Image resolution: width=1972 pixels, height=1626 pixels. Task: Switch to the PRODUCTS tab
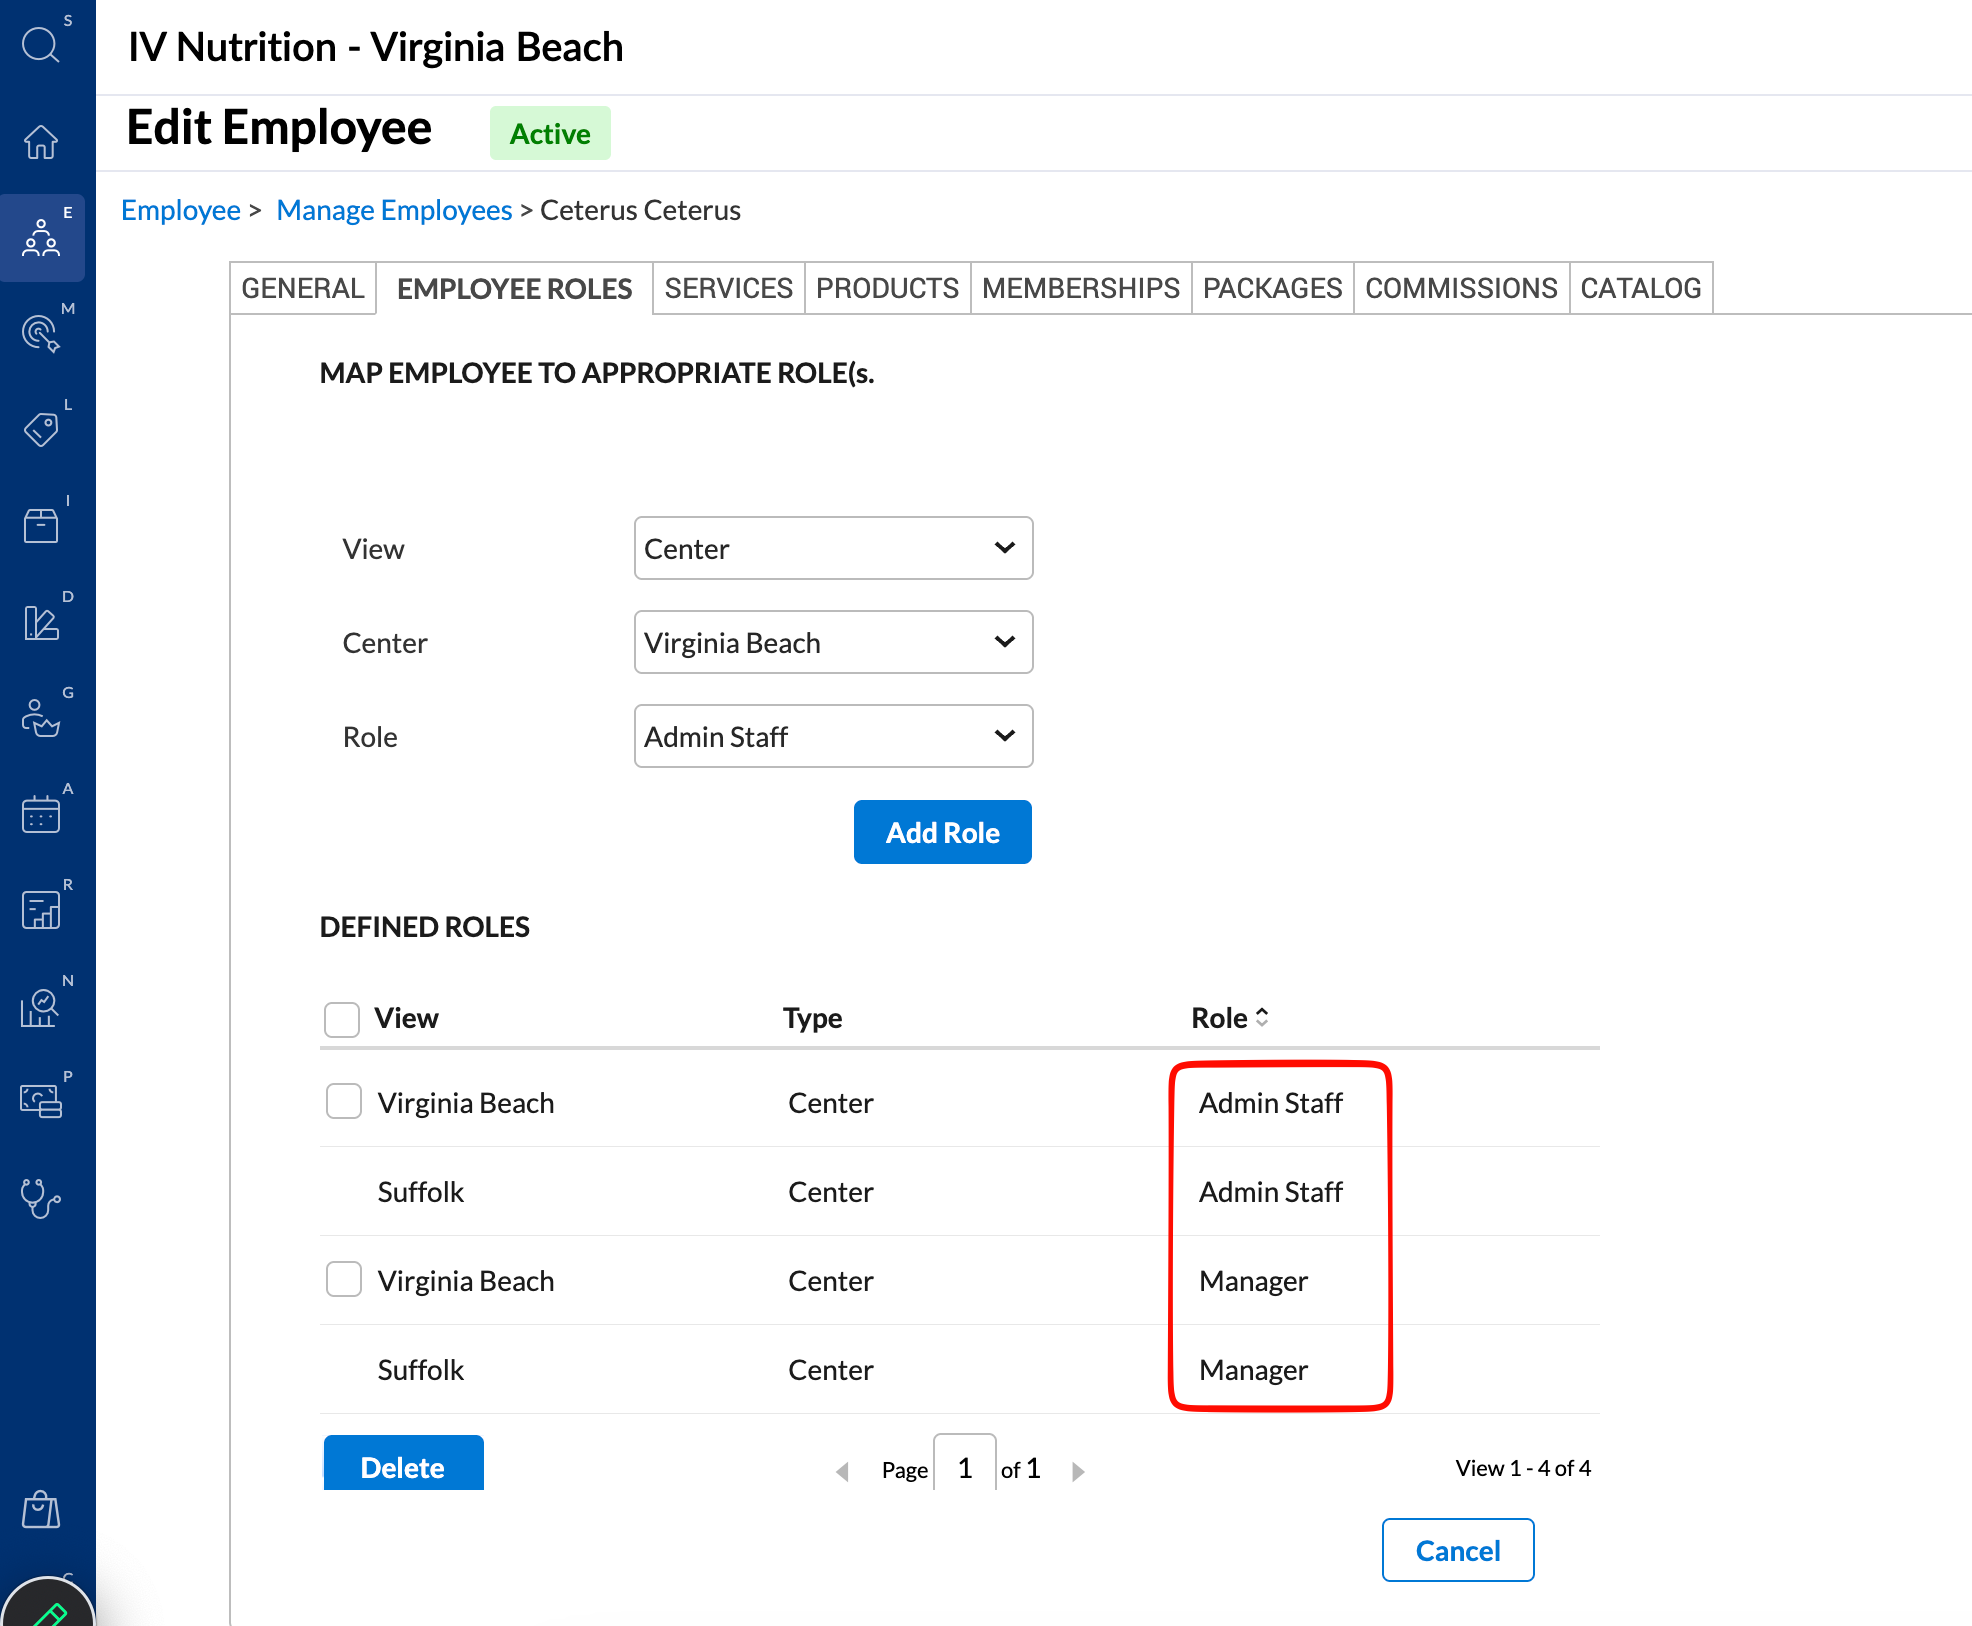[887, 288]
